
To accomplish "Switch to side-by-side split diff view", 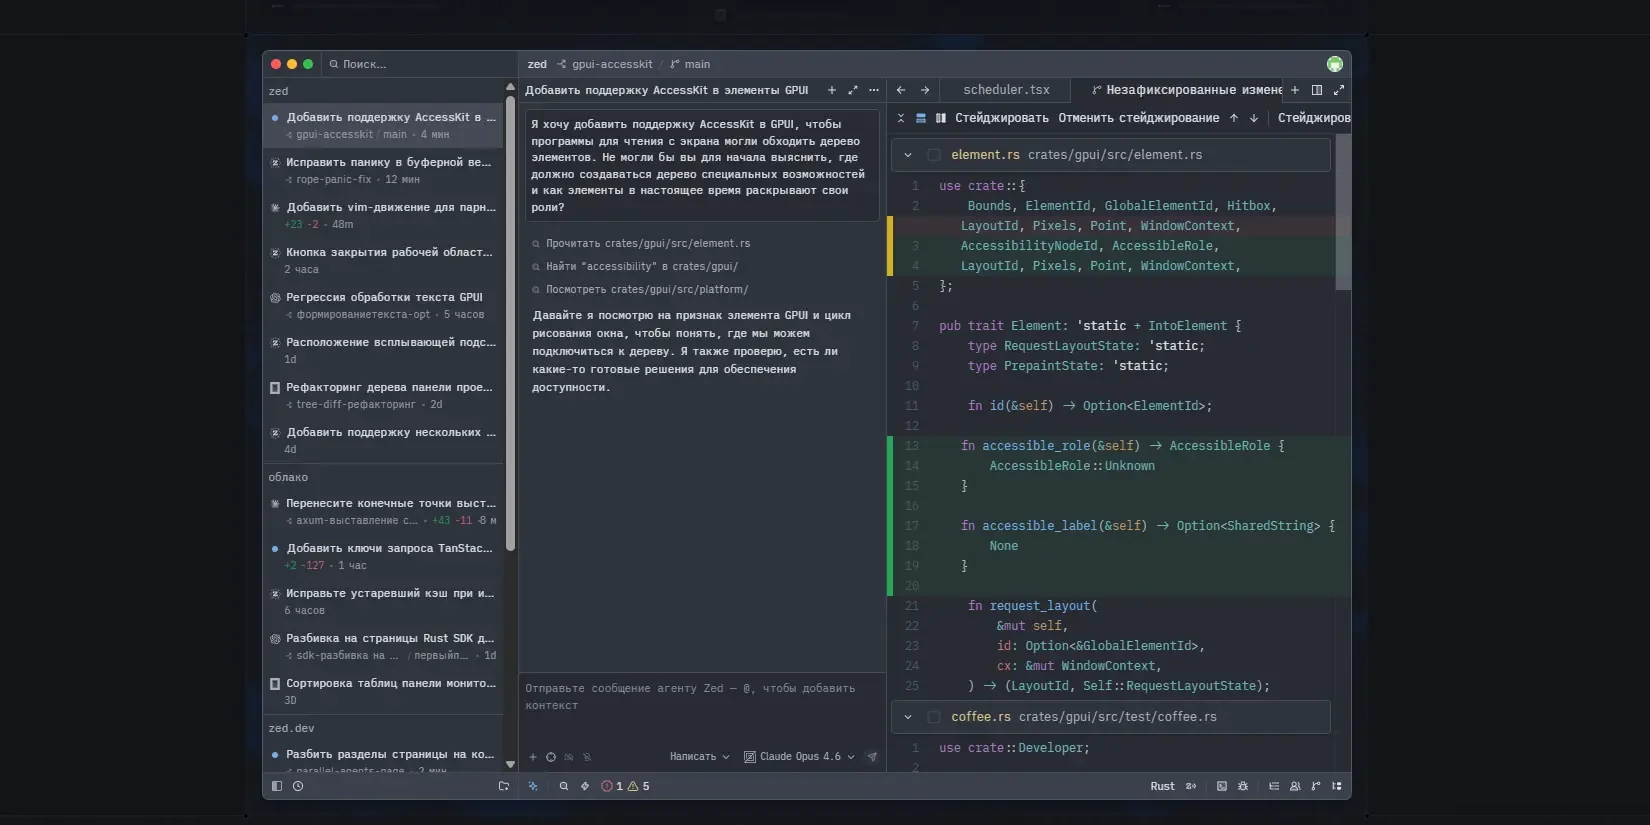I will pyautogui.click(x=941, y=118).
